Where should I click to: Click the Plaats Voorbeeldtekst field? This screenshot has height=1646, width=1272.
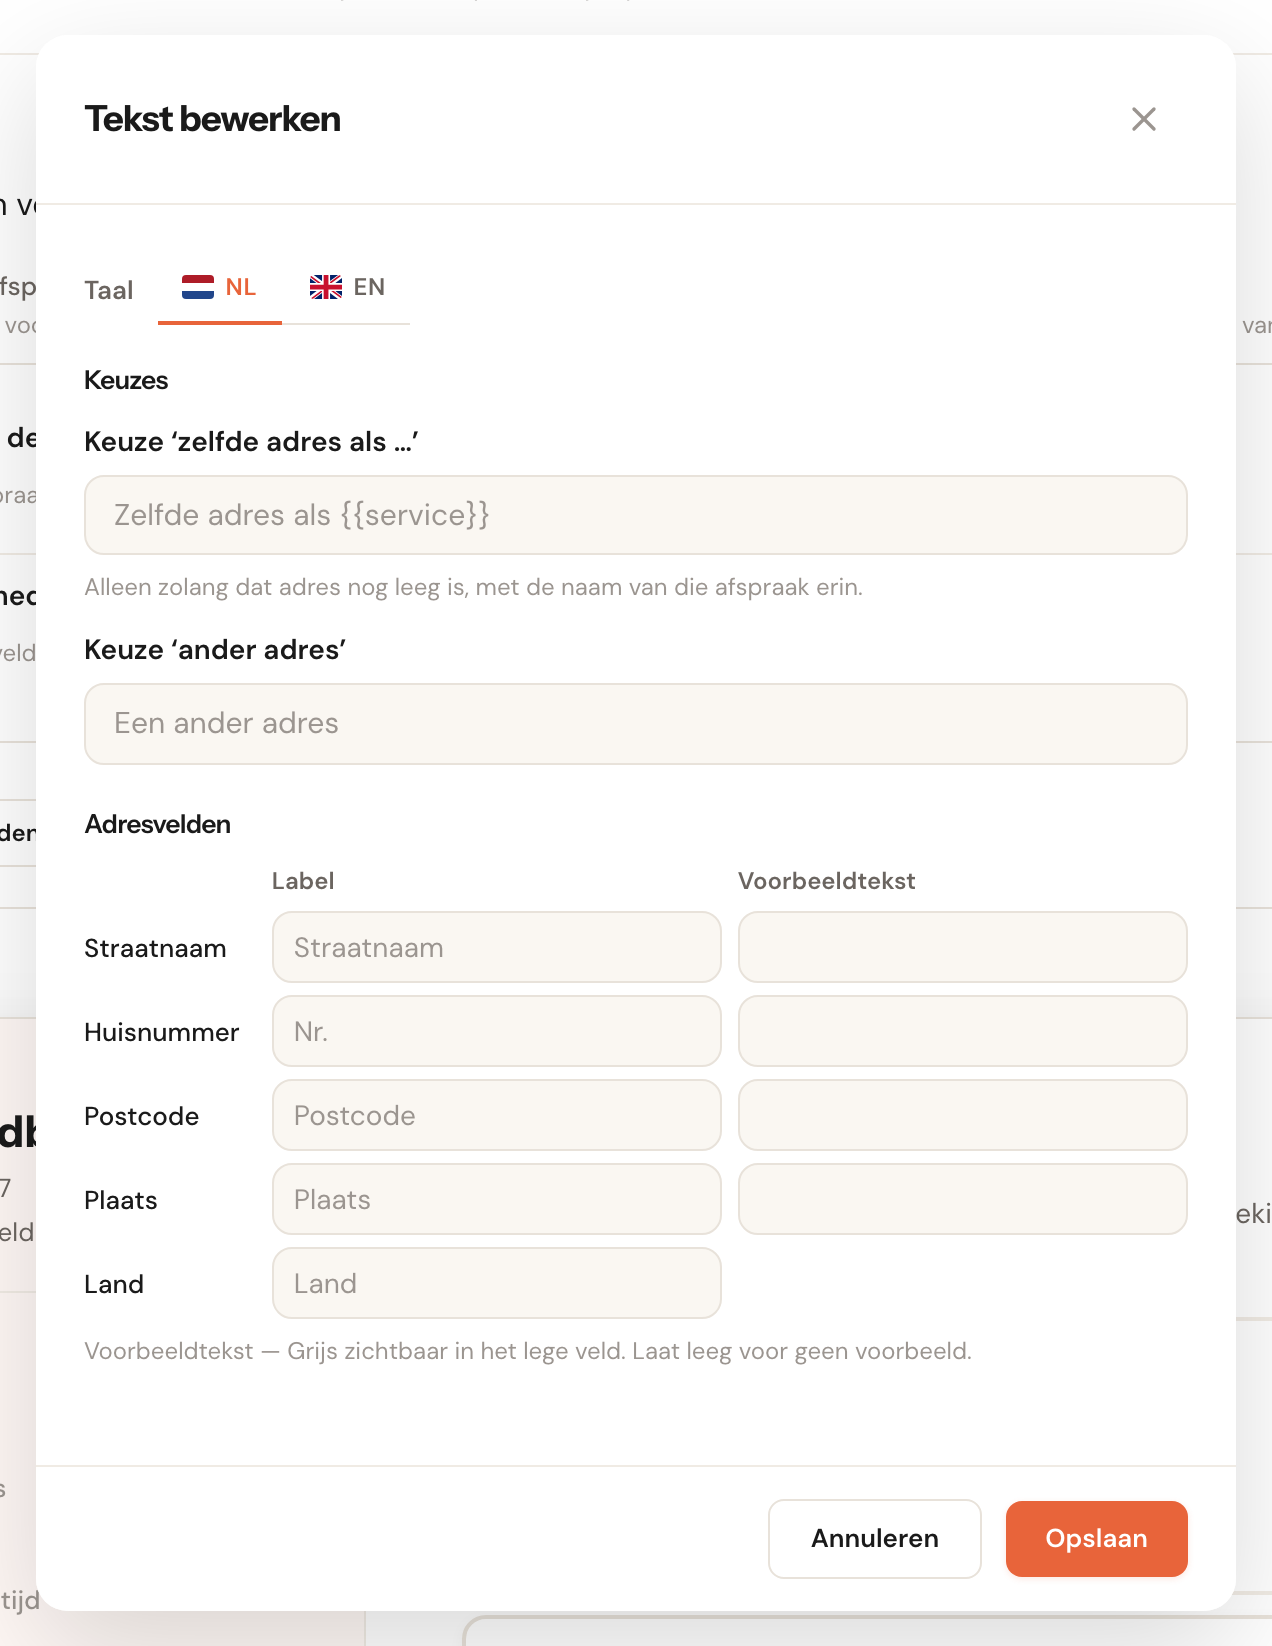click(x=963, y=1199)
